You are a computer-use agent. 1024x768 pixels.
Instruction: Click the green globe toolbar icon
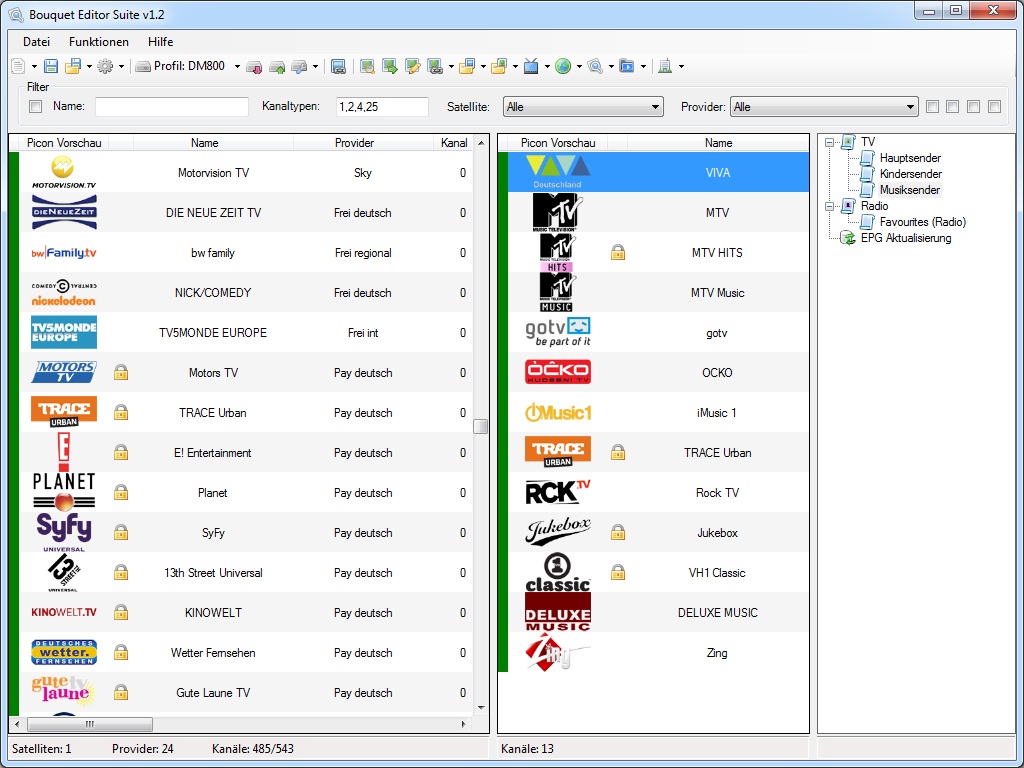(563, 66)
